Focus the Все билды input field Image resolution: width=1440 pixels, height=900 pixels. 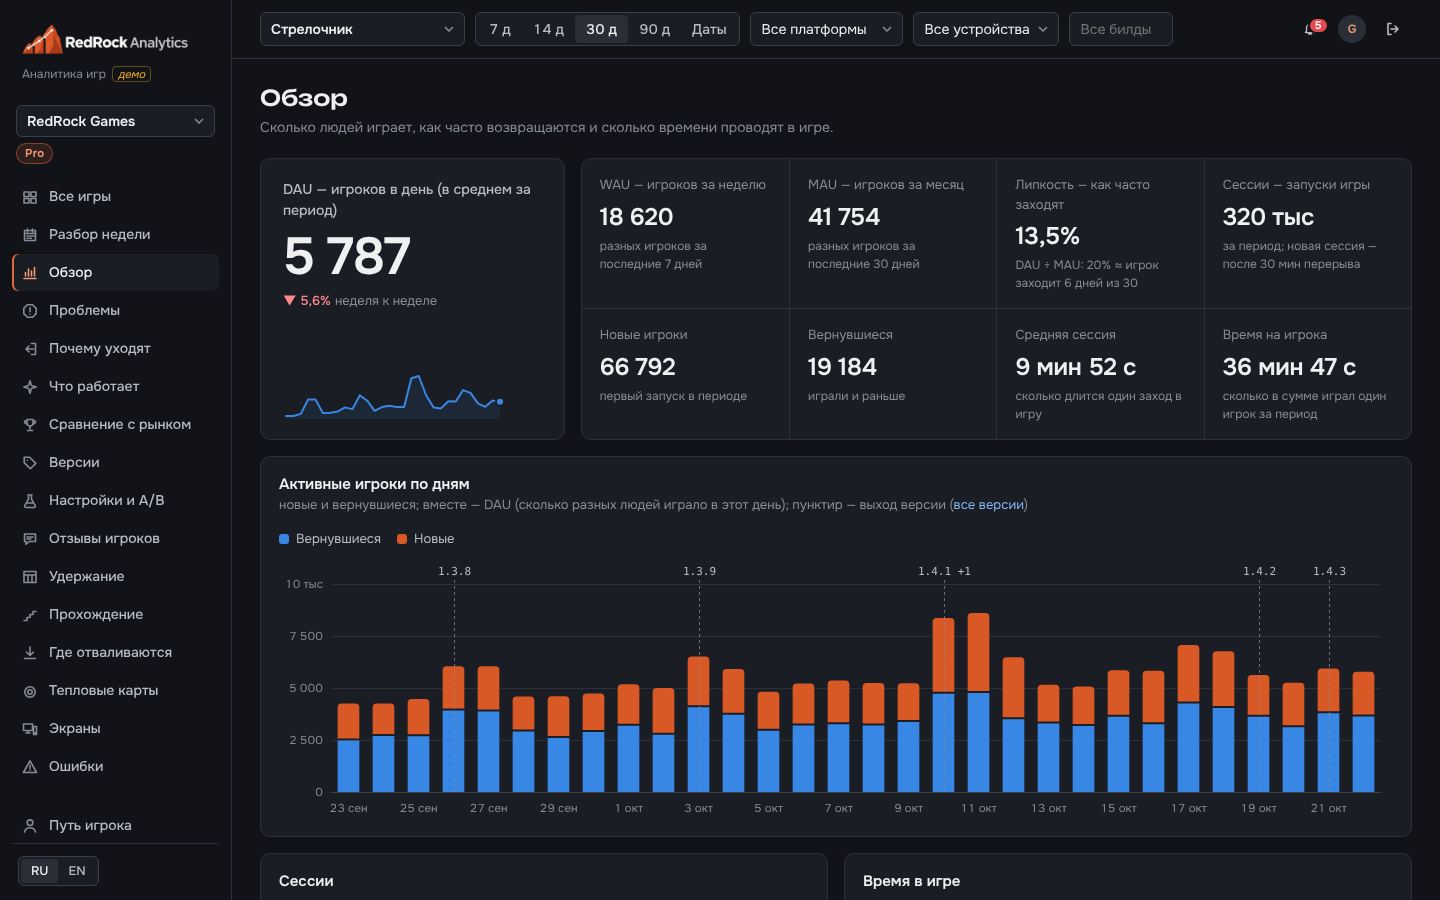click(x=1120, y=29)
